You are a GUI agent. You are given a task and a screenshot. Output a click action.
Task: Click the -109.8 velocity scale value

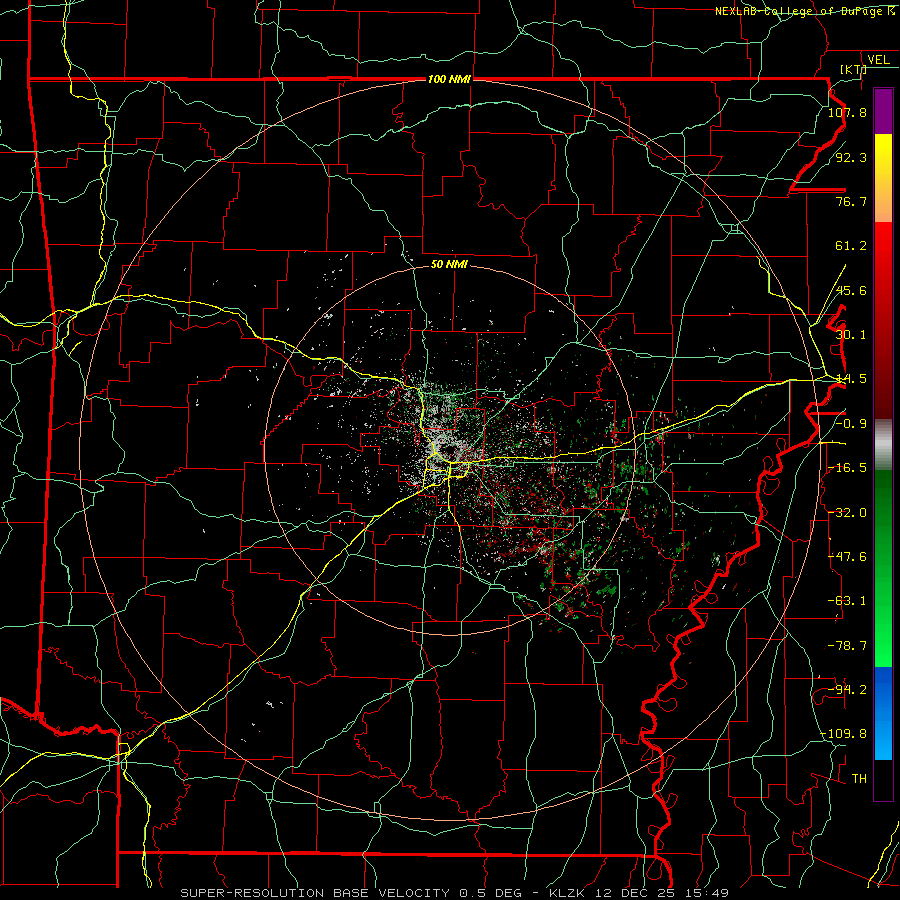click(844, 734)
